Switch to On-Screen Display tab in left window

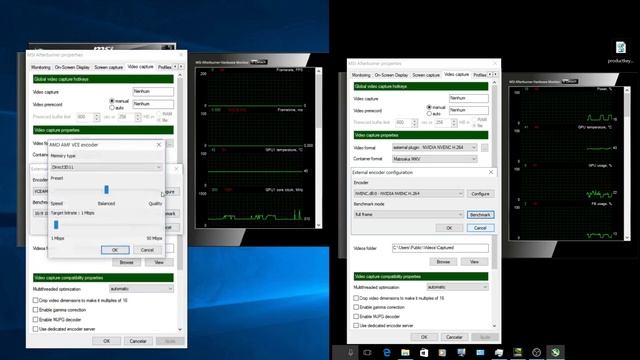click(72, 67)
